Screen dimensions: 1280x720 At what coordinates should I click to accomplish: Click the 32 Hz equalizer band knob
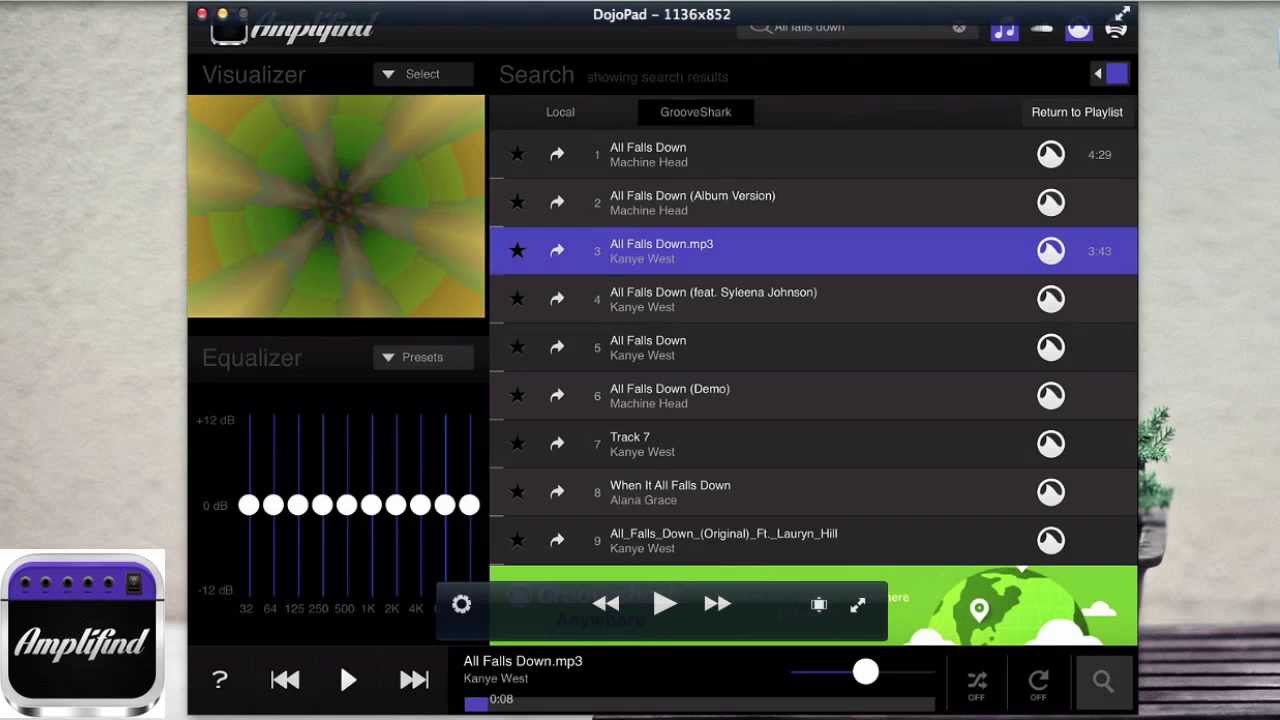[x=249, y=505]
